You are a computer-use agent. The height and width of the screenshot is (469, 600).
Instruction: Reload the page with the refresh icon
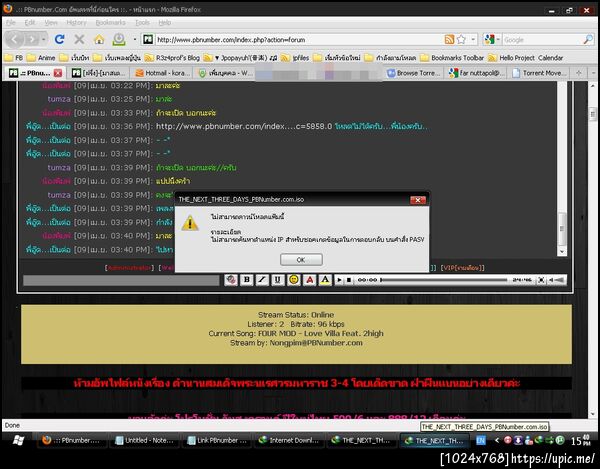coord(59,39)
